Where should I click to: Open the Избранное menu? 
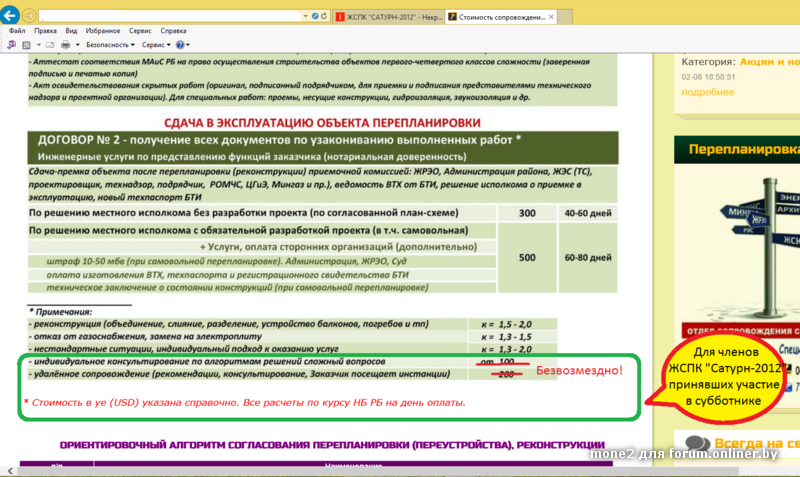tap(103, 31)
